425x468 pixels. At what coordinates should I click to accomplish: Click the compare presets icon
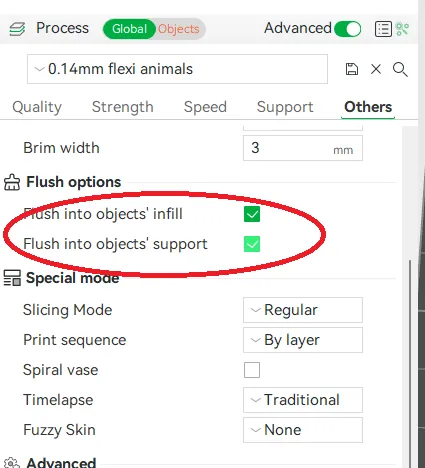click(402, 29)
